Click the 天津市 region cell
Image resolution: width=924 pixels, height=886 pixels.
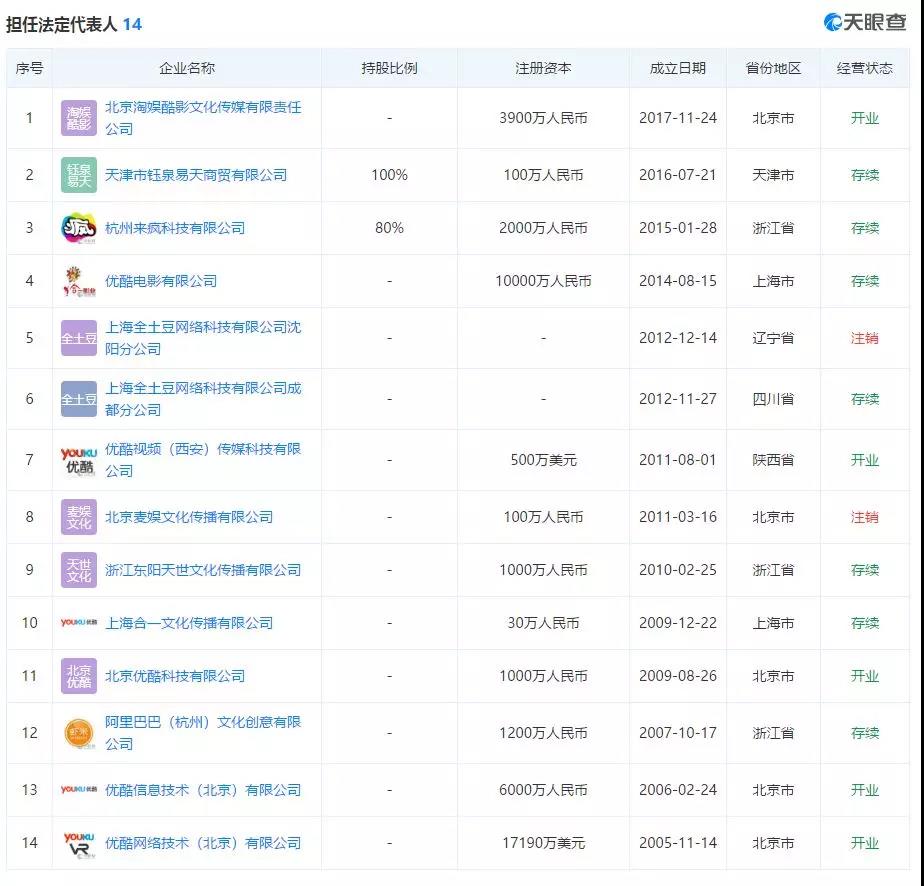pyautogui.click(x=773, y=175)
